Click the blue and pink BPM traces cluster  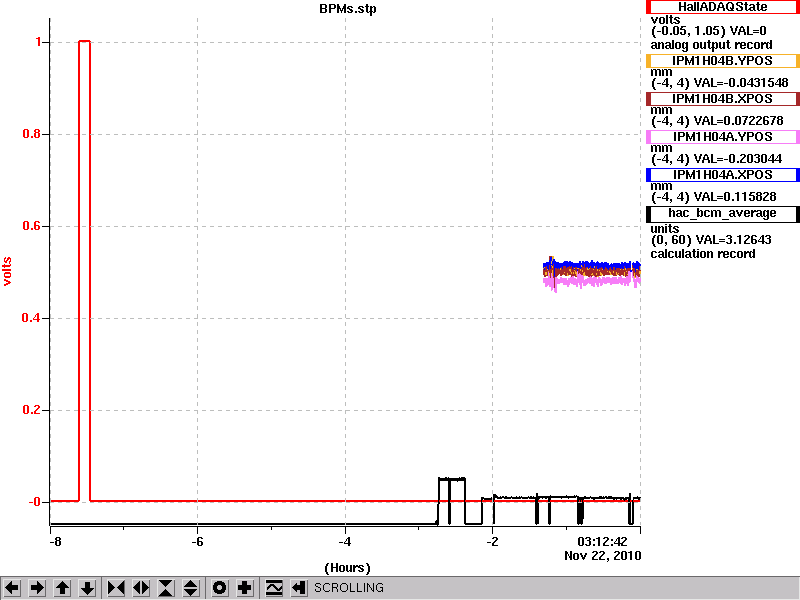click(592, 273)
